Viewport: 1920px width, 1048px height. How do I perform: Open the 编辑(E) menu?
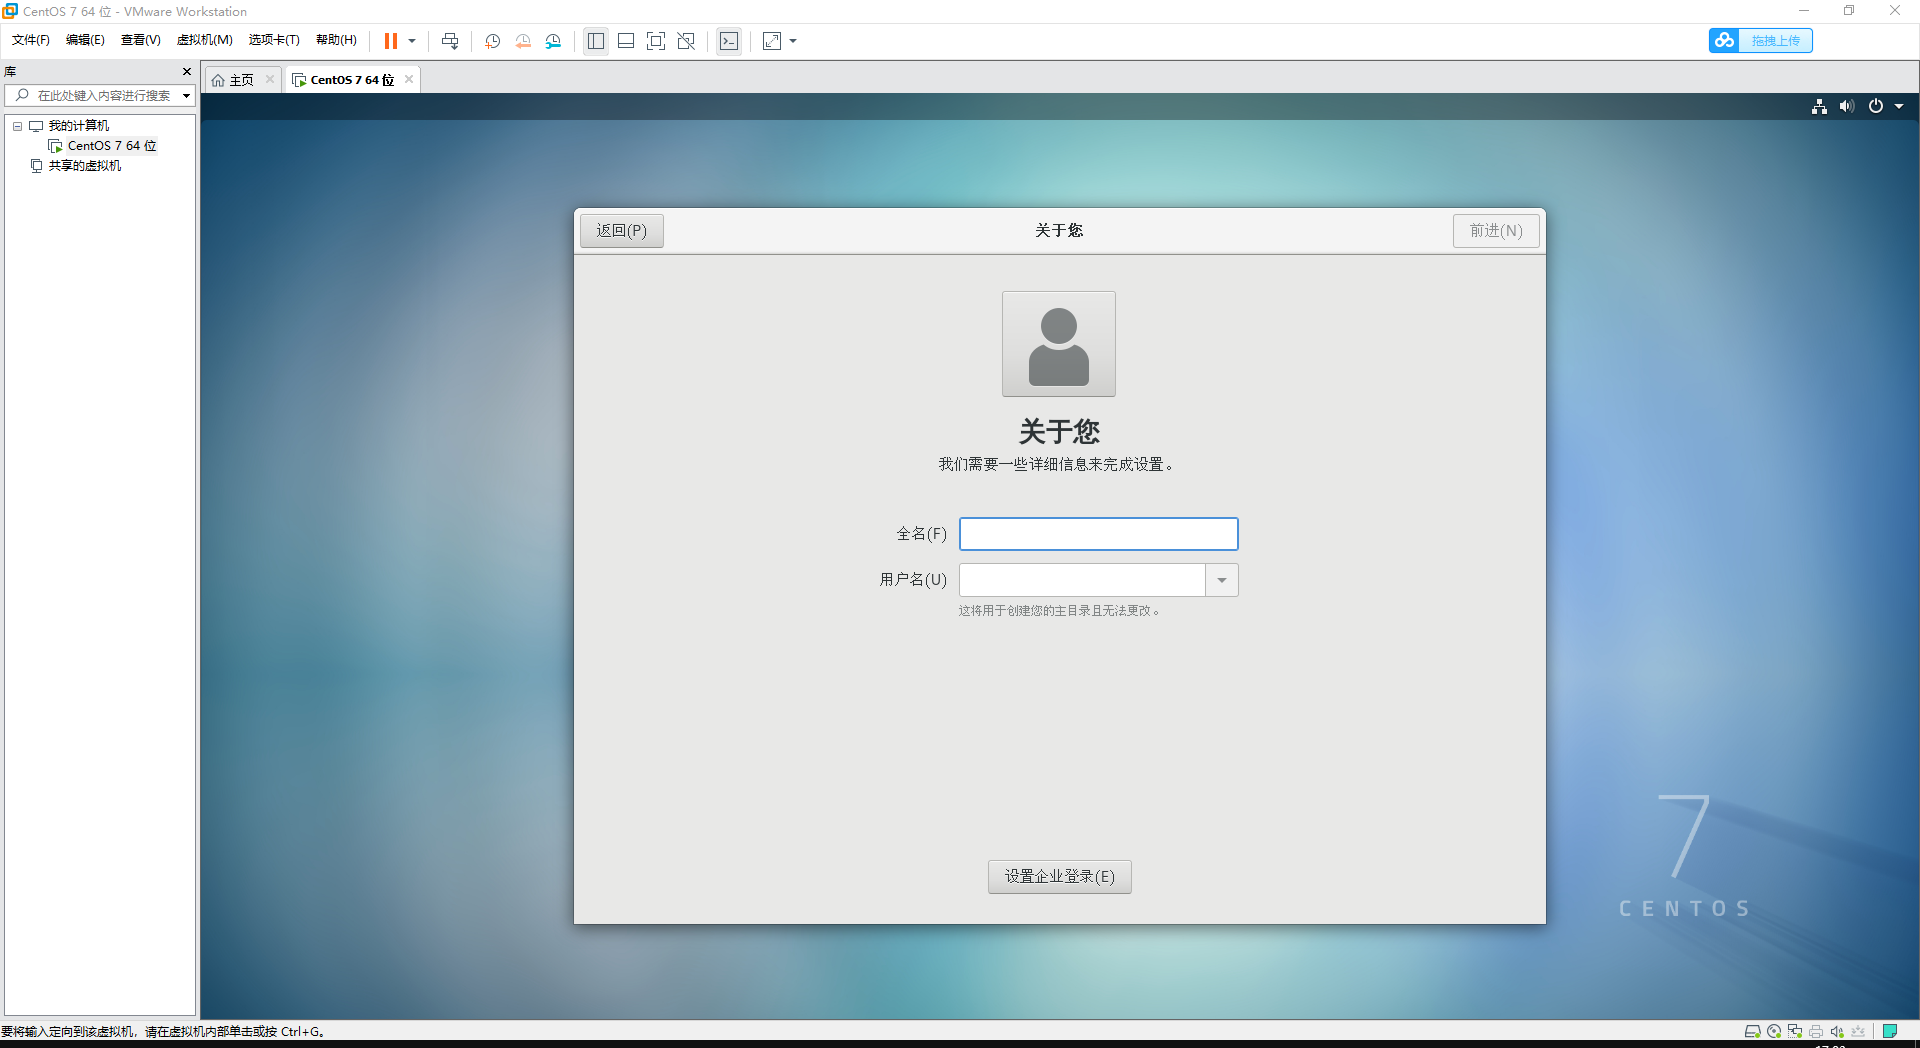(85, 40)
